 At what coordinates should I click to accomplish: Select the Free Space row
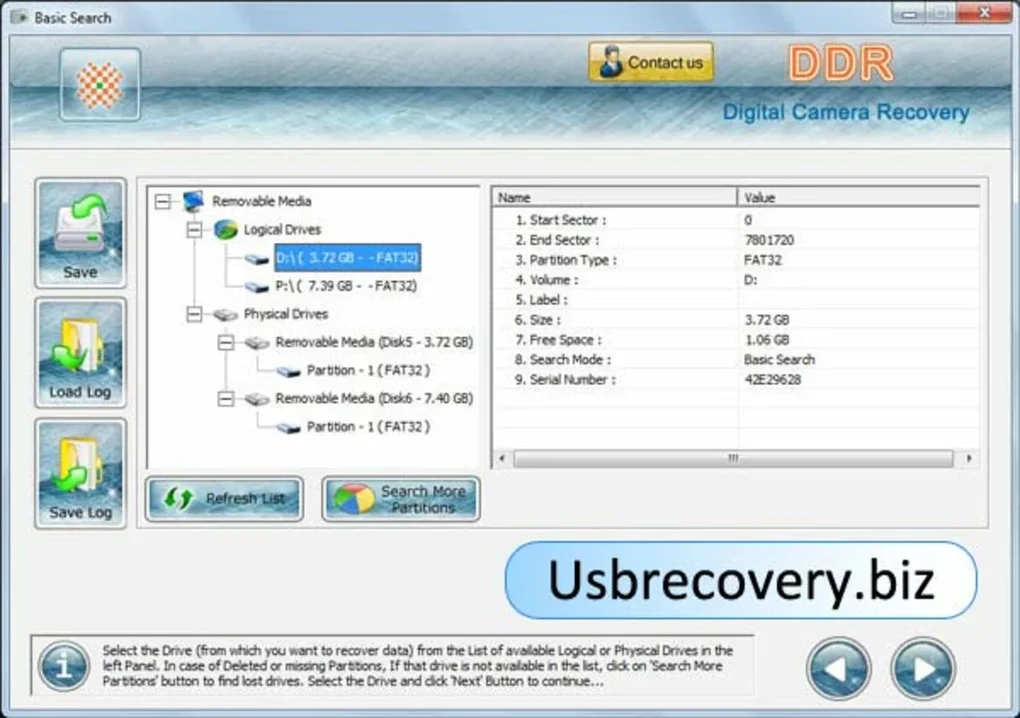[736, 340]
